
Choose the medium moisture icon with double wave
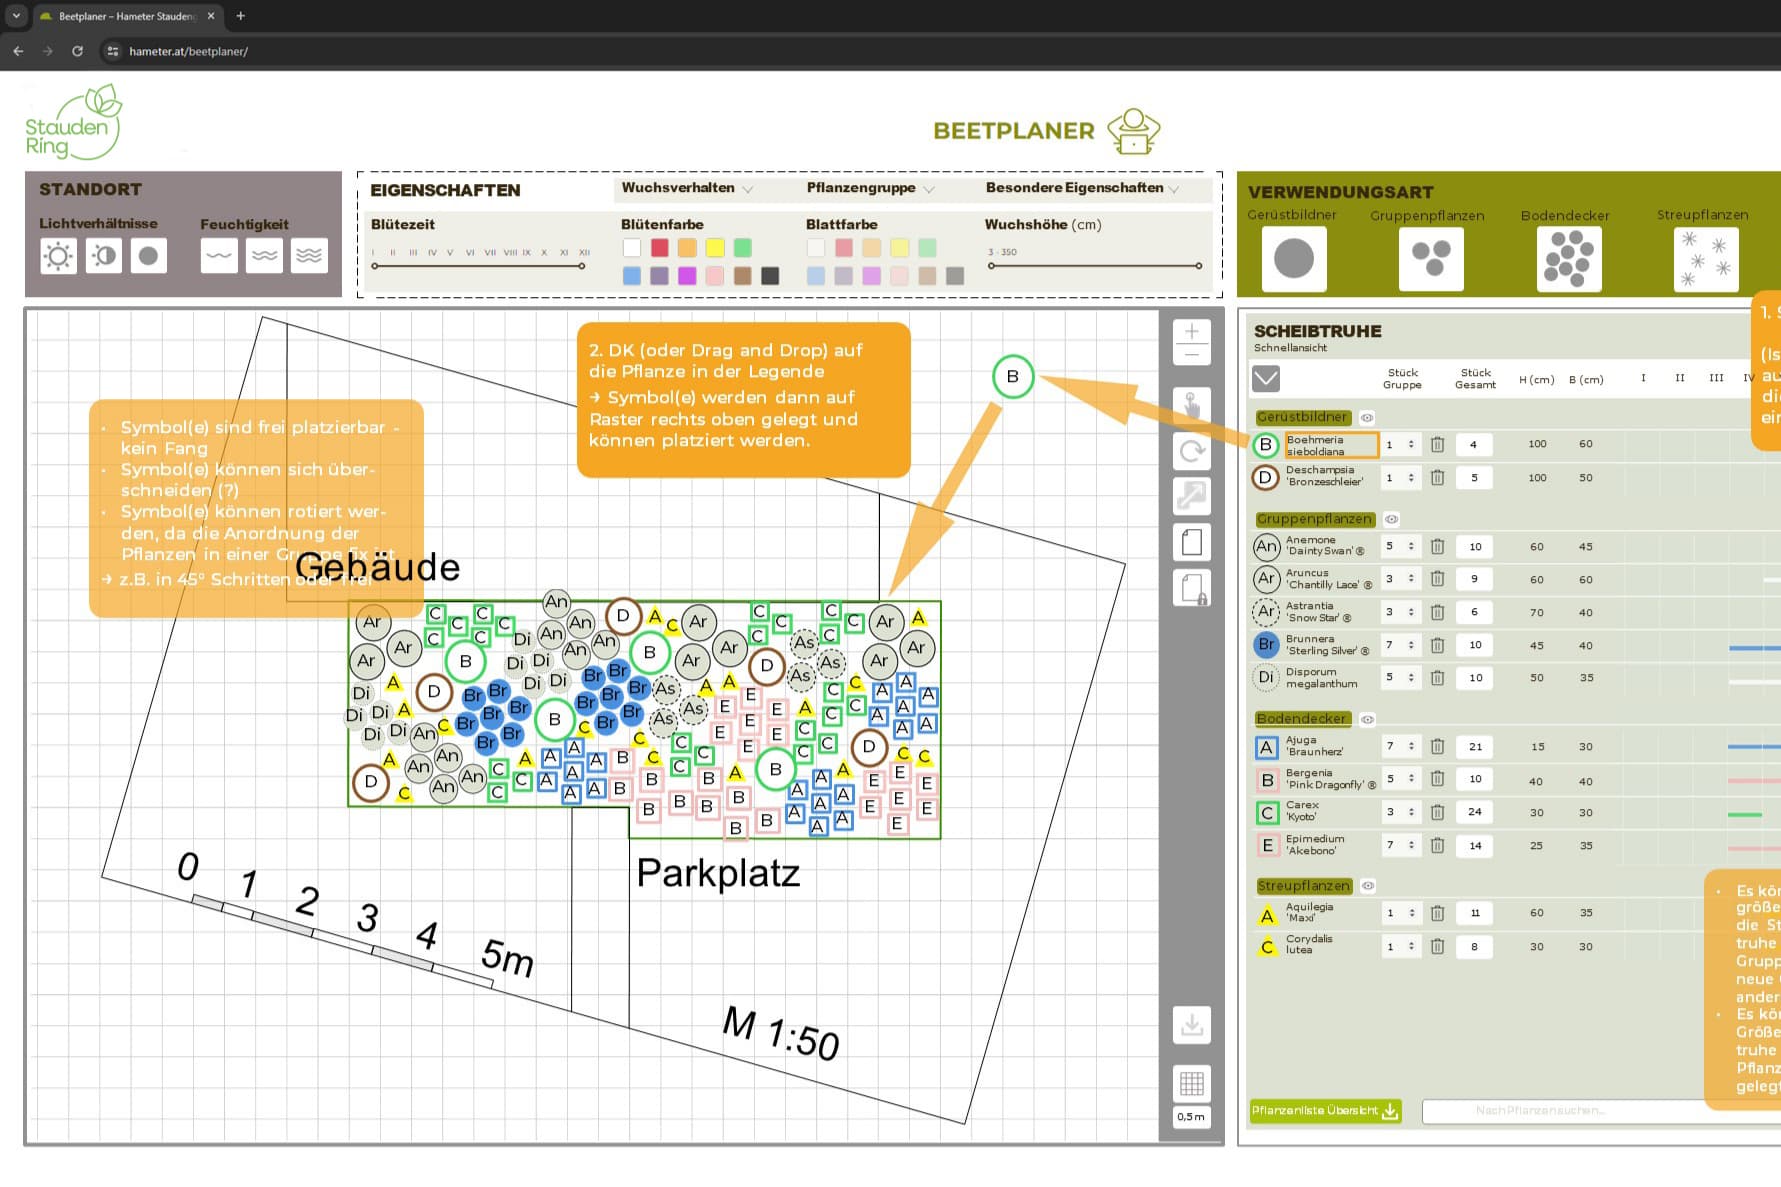pos(265,256)
